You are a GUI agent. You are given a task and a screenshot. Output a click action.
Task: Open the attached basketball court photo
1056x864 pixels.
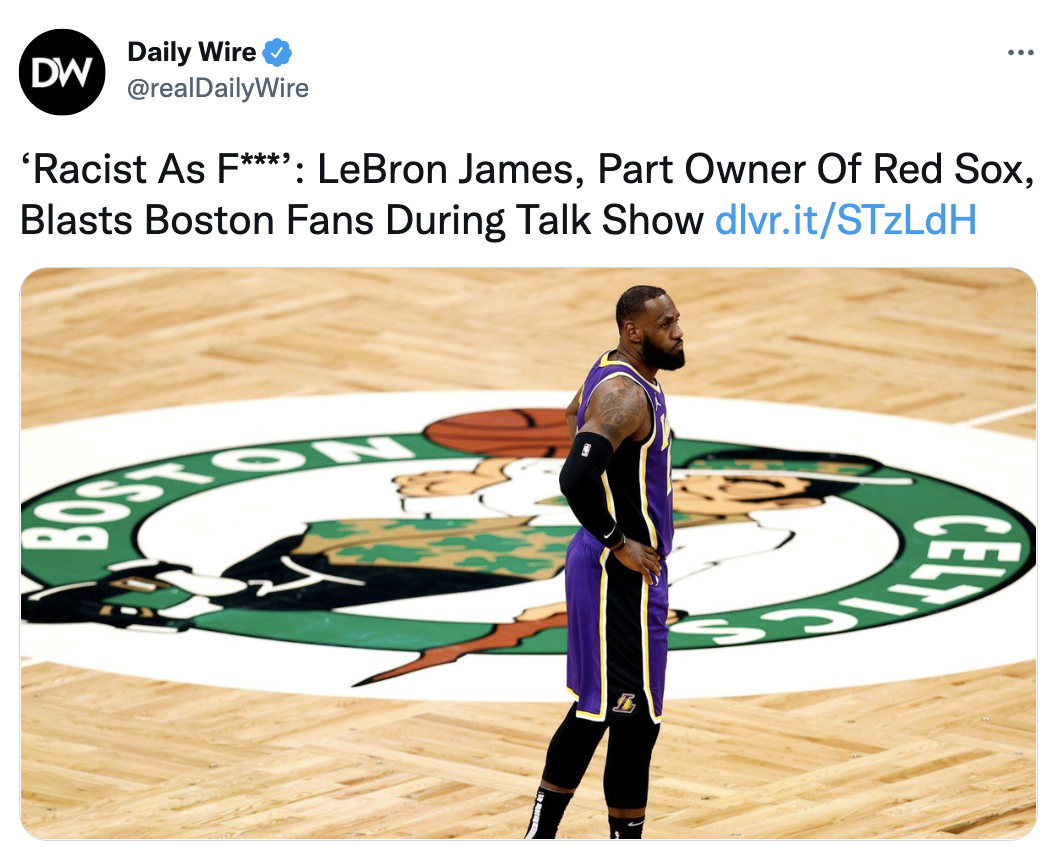tap(528, 554)
